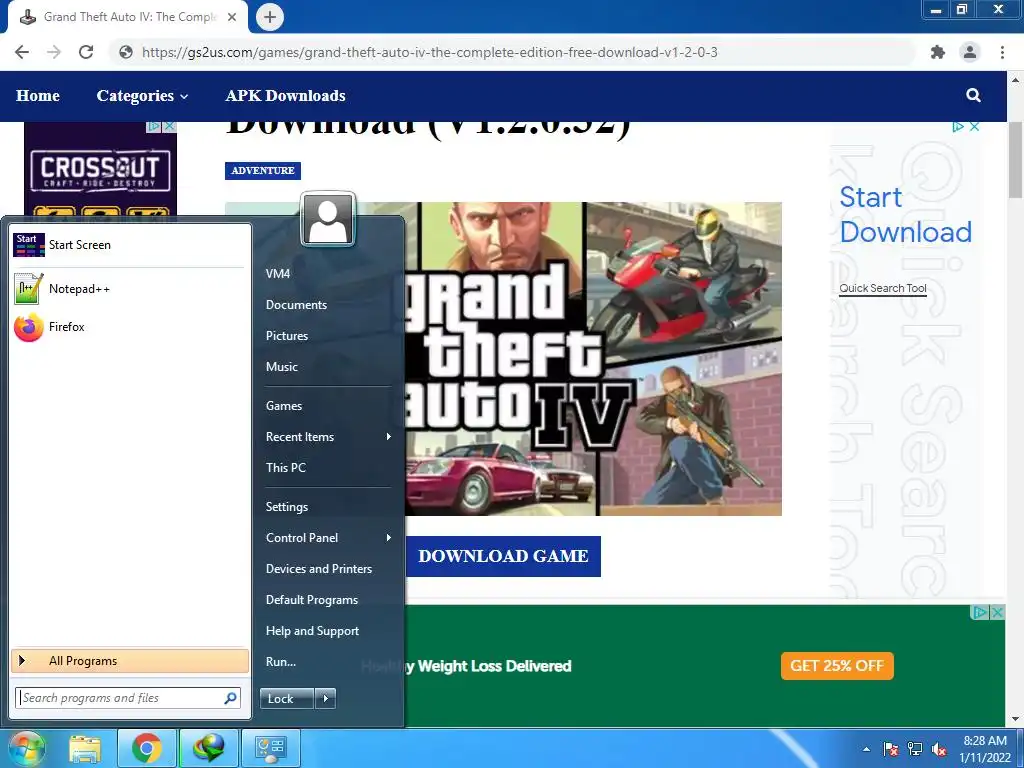Click scrollbar down arrow
Screen dimensions: 1024x768
(1016, 720)
